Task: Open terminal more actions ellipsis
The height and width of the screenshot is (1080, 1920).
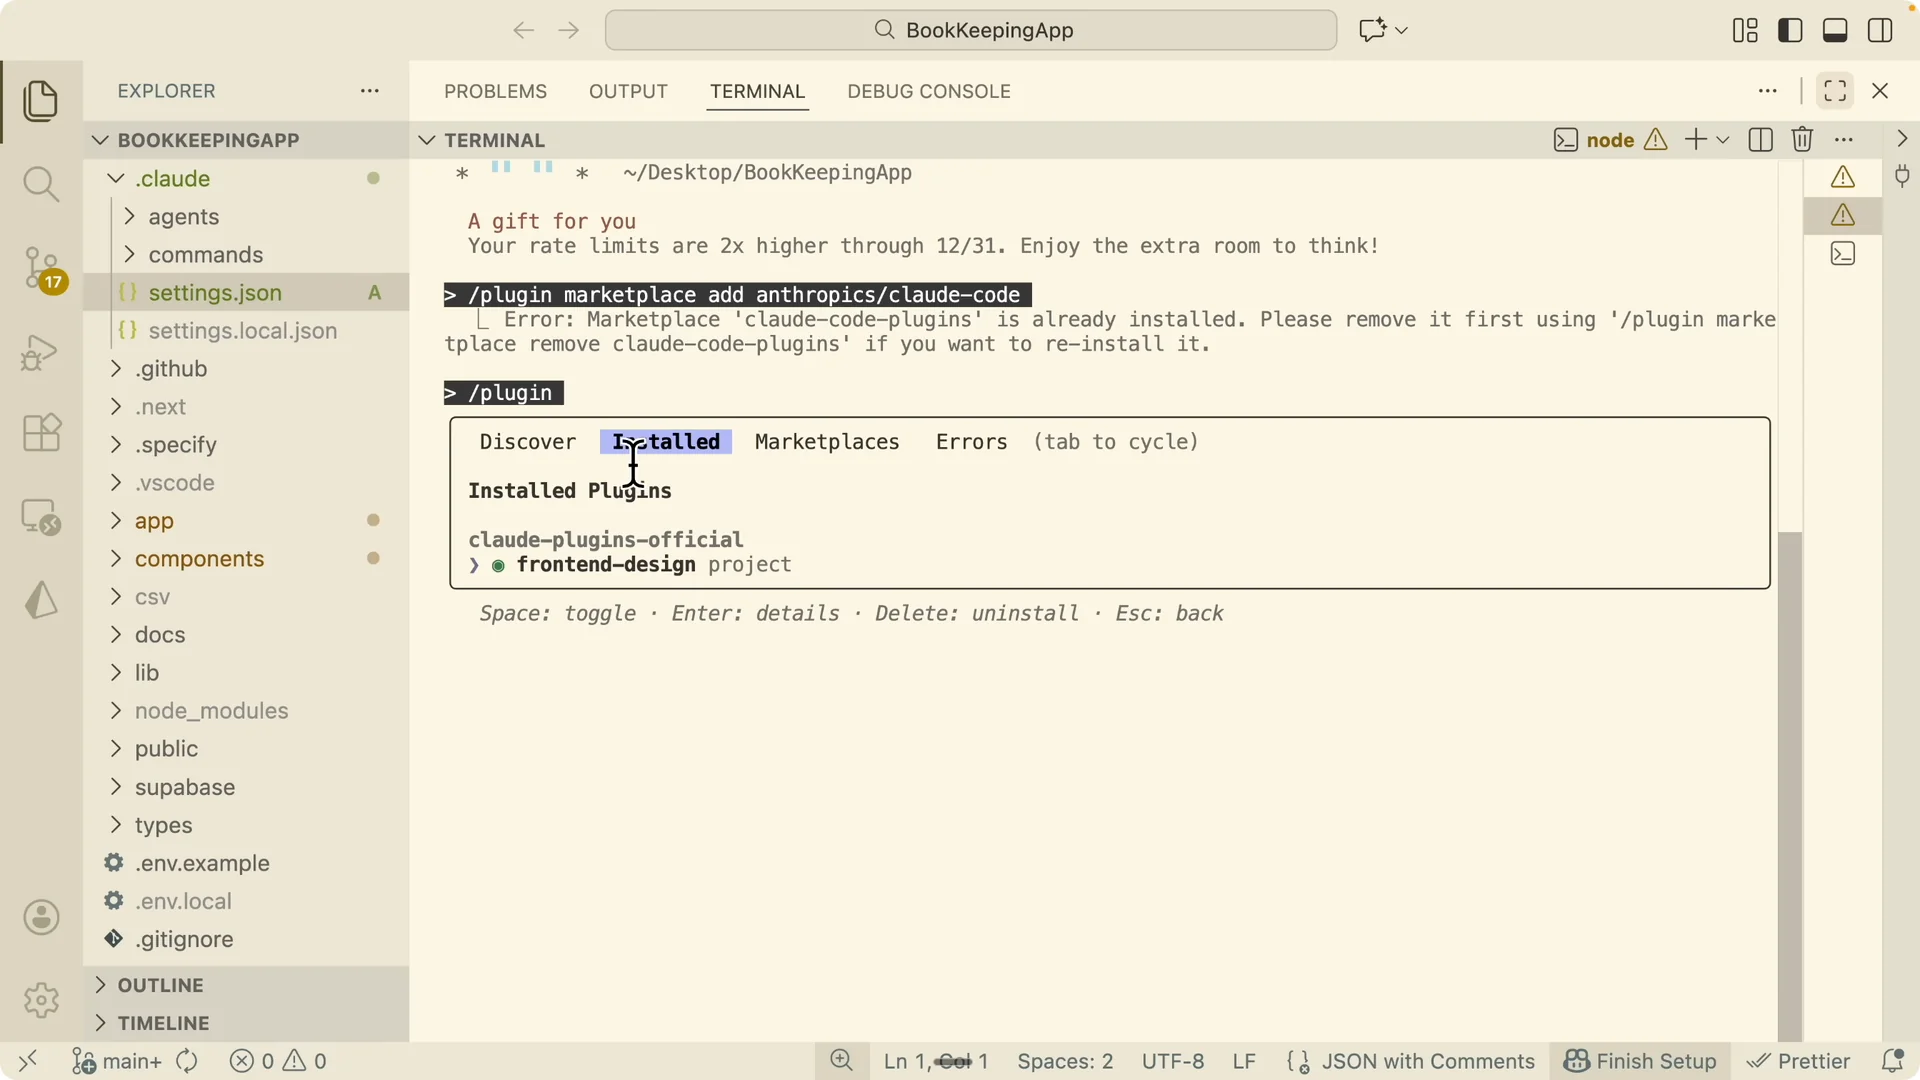Action: [1845, 140]
